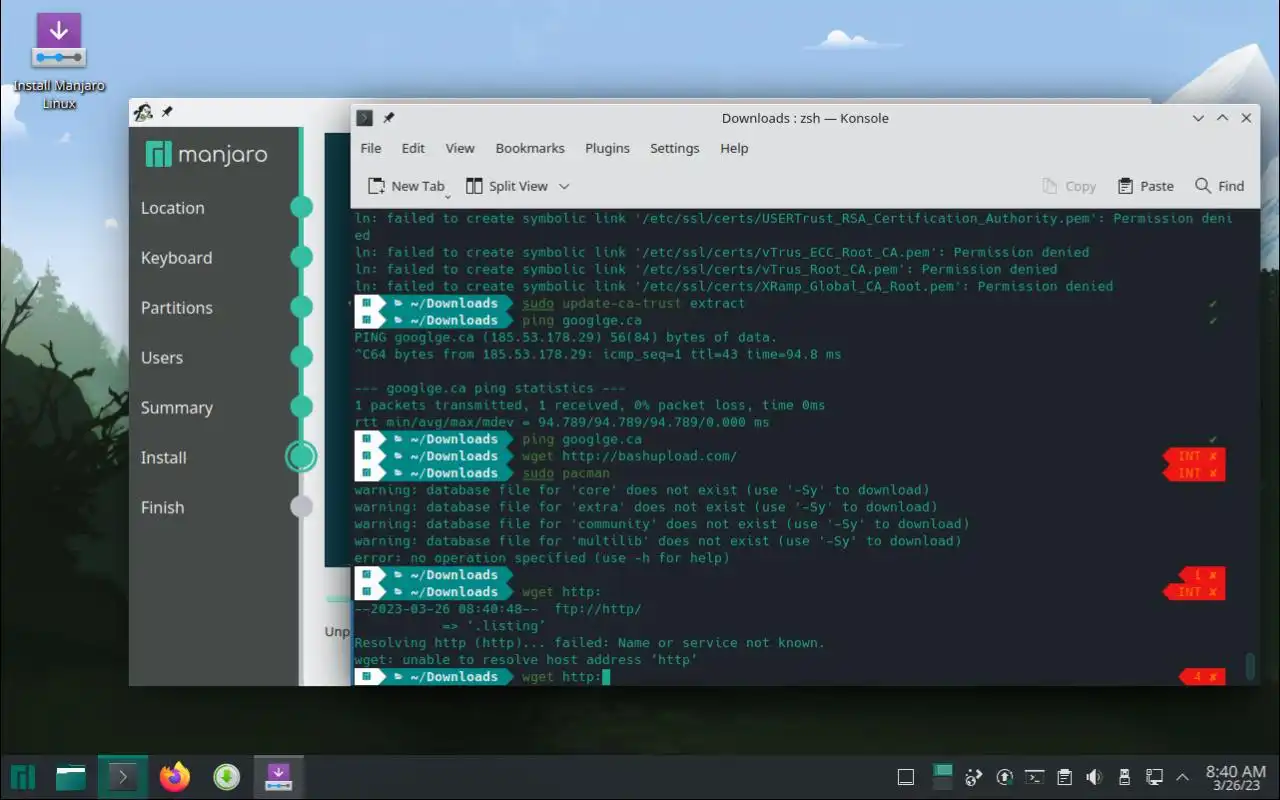1280x800 pixels.
Task: Open the audio volume tray icon
Action: pos(1095,777)
